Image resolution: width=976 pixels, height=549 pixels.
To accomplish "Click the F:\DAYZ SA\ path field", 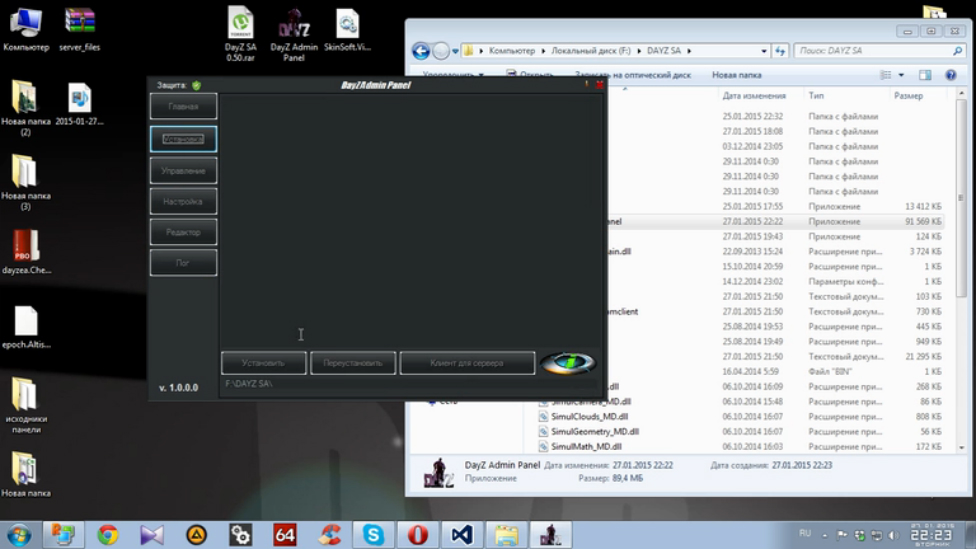I will coord(411,384).
